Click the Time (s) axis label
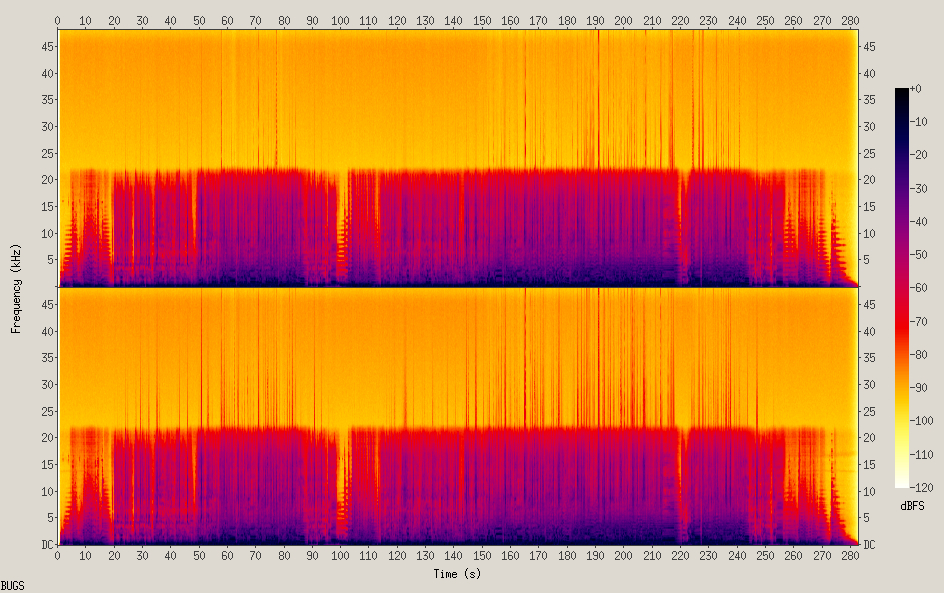Viewport: 944px width, 593px height. (x=457, y=574)
